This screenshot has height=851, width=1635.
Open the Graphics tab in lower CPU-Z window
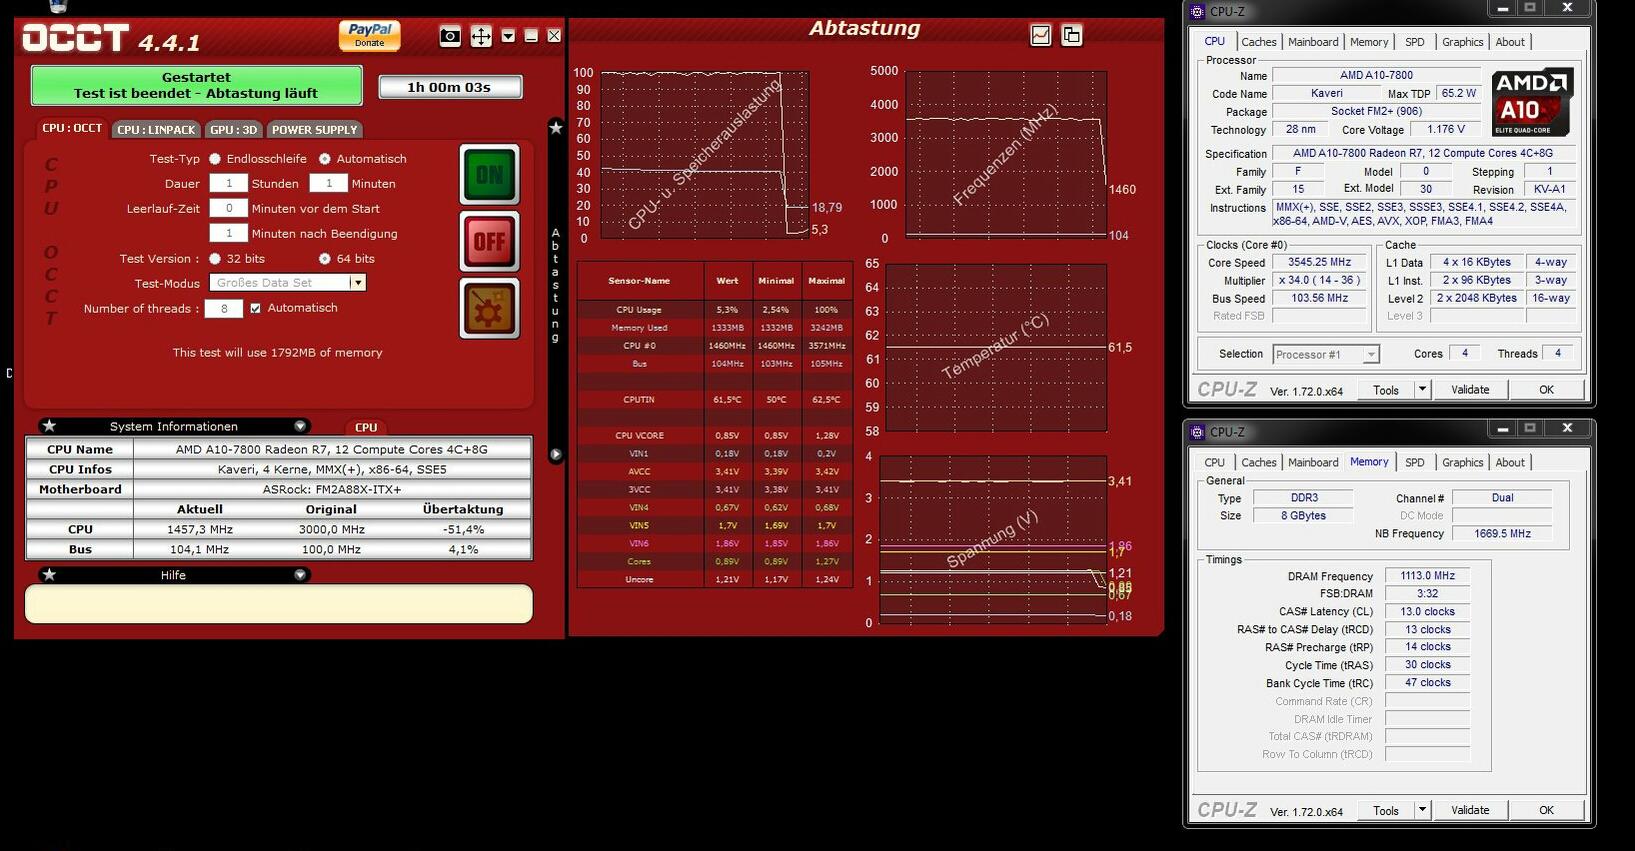pyautogui.click(x=1462, y=463)
